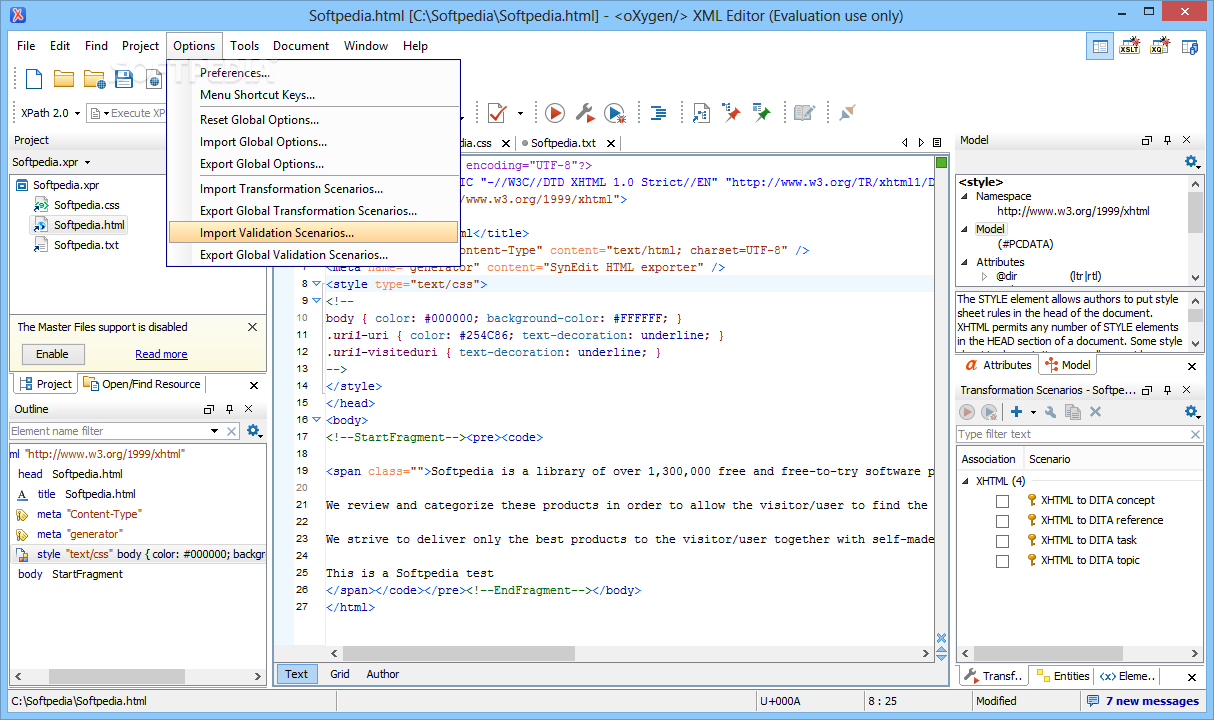Check the XHTML to DITA concept box
The image size is (1214, 720).
(x=1002, y=500)
